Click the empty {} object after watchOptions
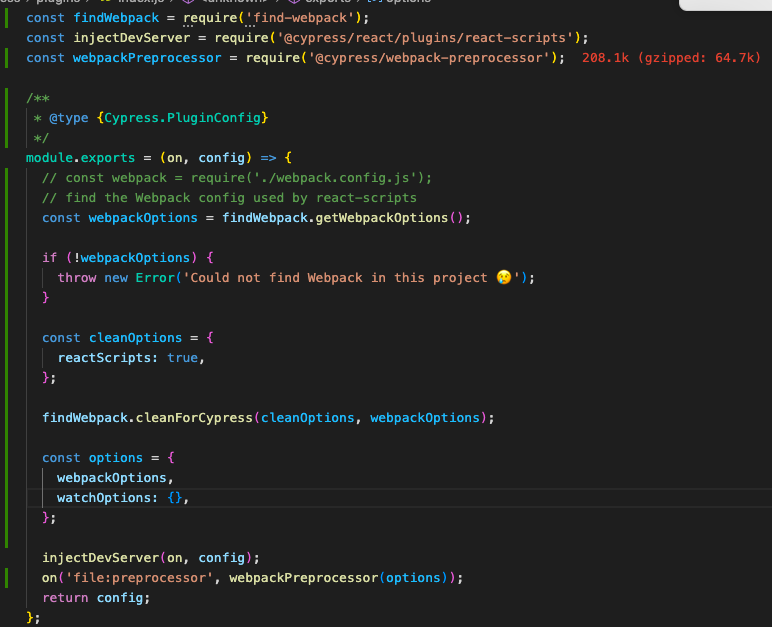772x627 pixels. click(175, 498)
